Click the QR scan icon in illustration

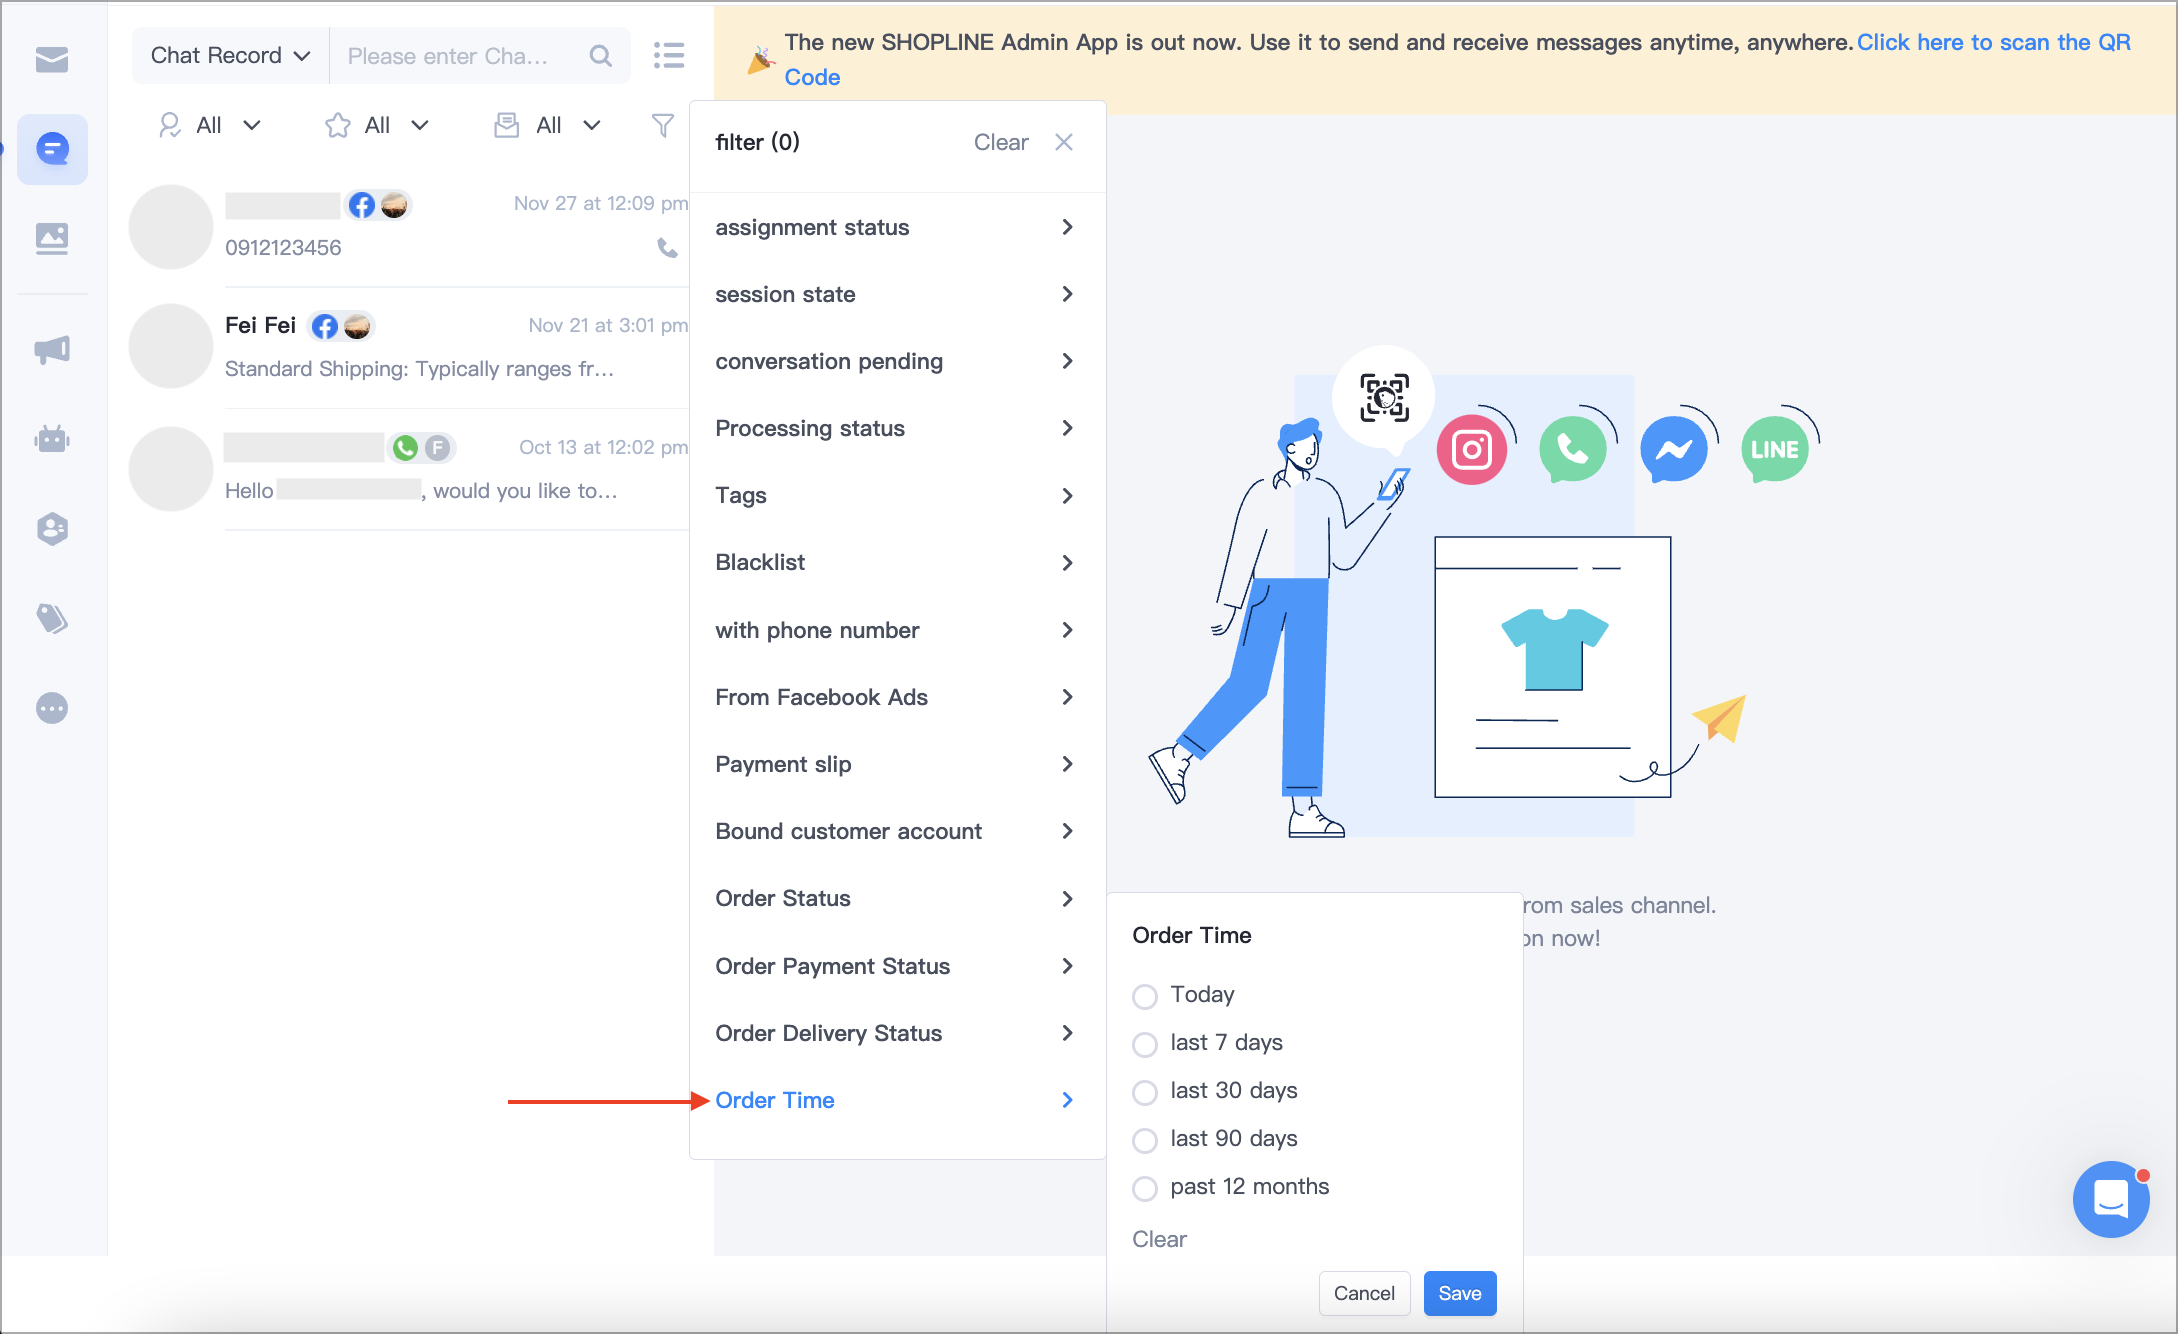[1384, 398]
